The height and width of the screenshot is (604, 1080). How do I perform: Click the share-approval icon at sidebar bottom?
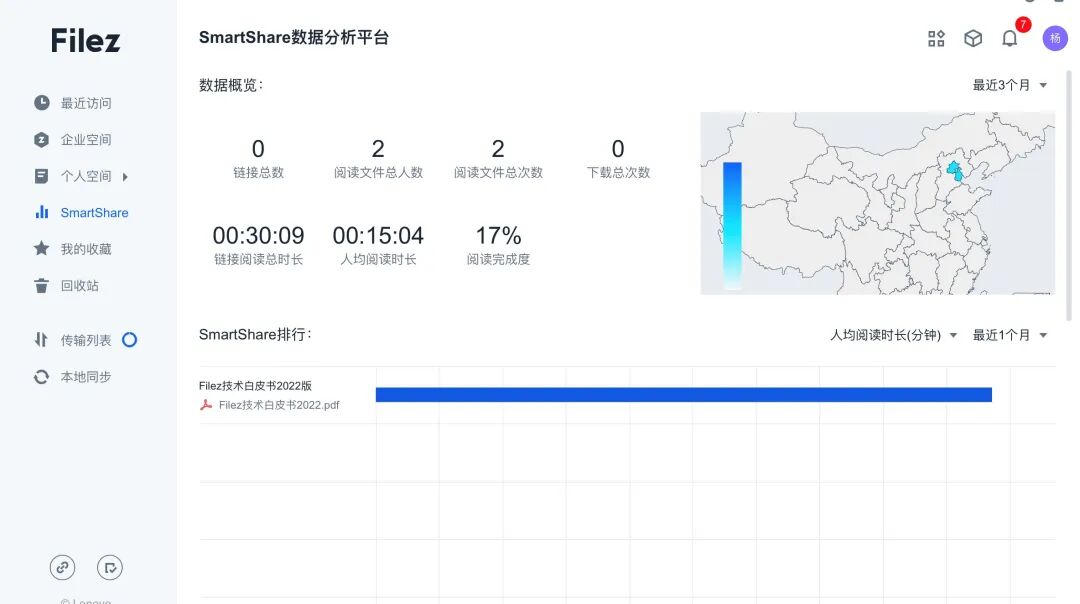coord(110,567)
